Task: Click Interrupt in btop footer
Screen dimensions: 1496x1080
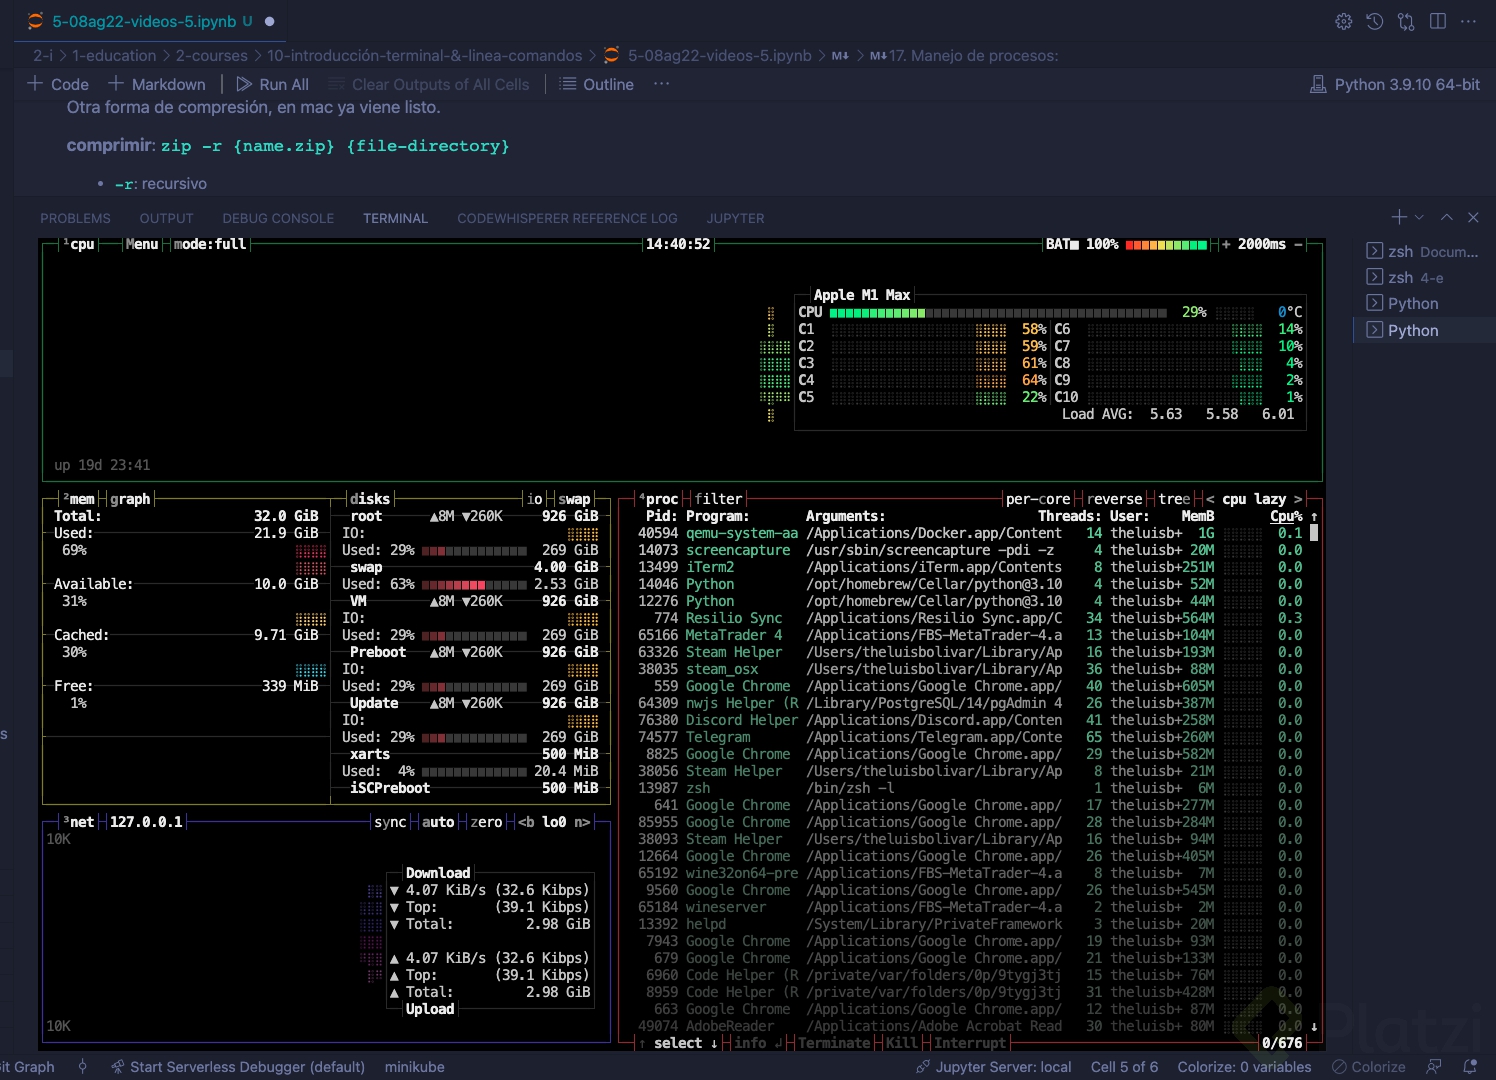Action: point(970,1043)
